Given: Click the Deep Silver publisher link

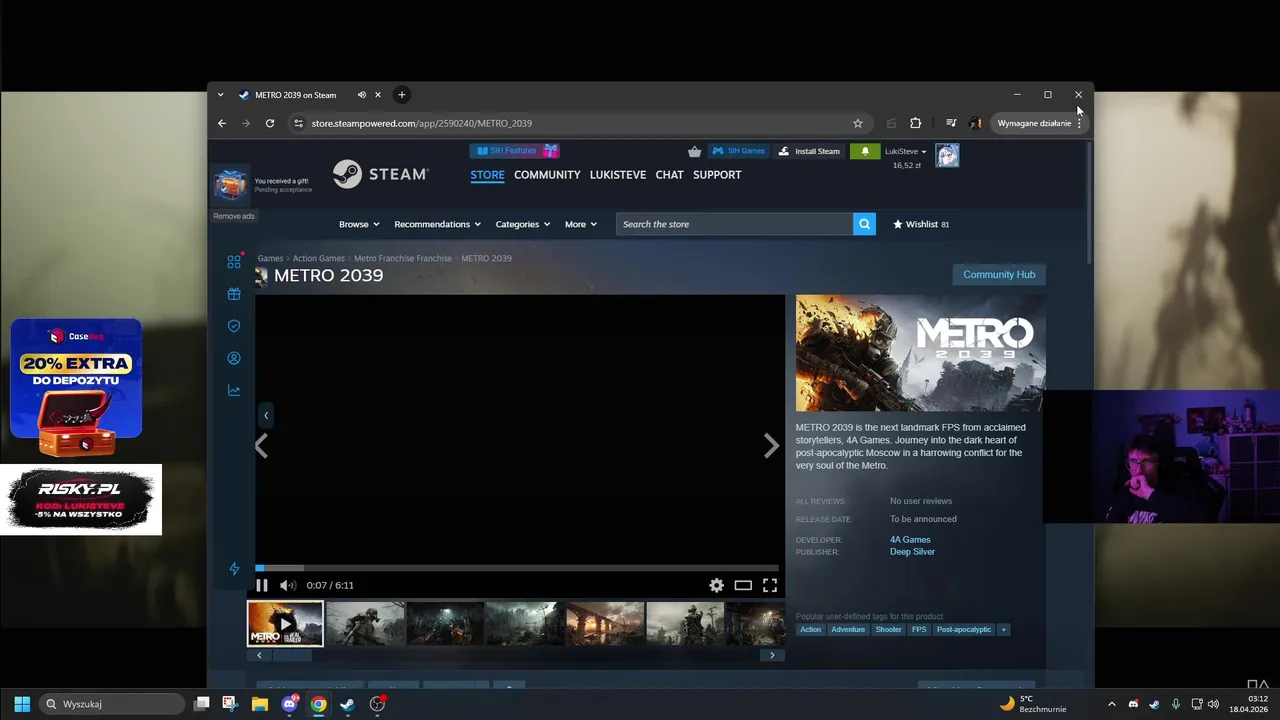Looking at the screenshot, I should click(x=912, y=552).
